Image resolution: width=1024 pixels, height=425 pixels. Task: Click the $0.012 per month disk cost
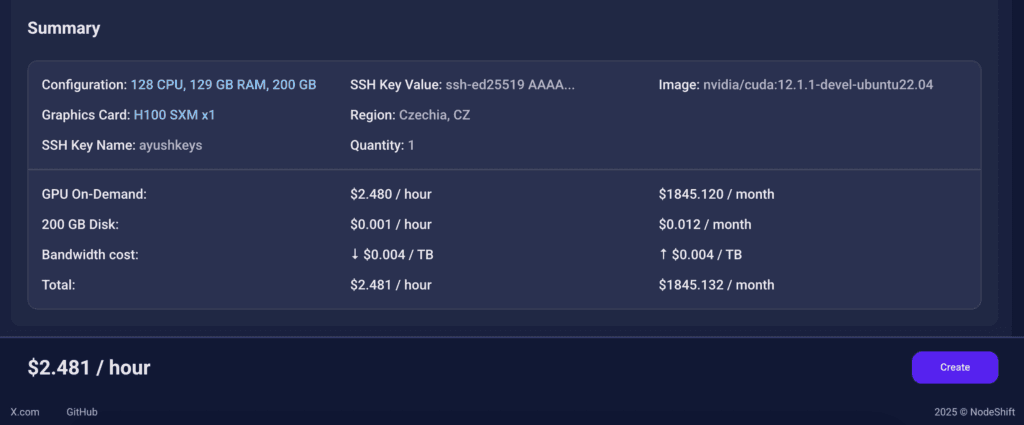(705, 224)
